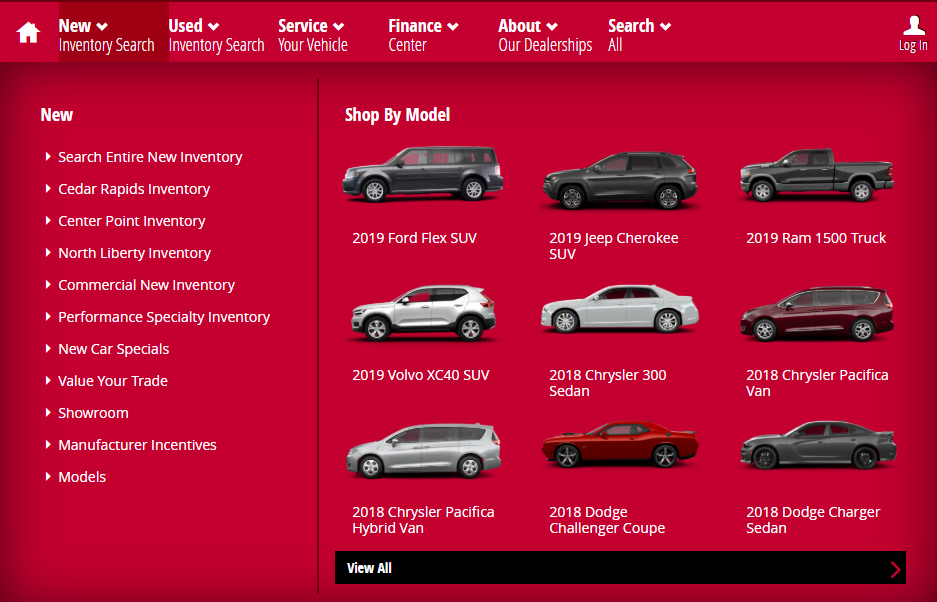The width and height of the screenshot is (937, 602).
Task: Click the 2018 Dodge Challenger Coupe thumbnail
Action: [619, 446]
